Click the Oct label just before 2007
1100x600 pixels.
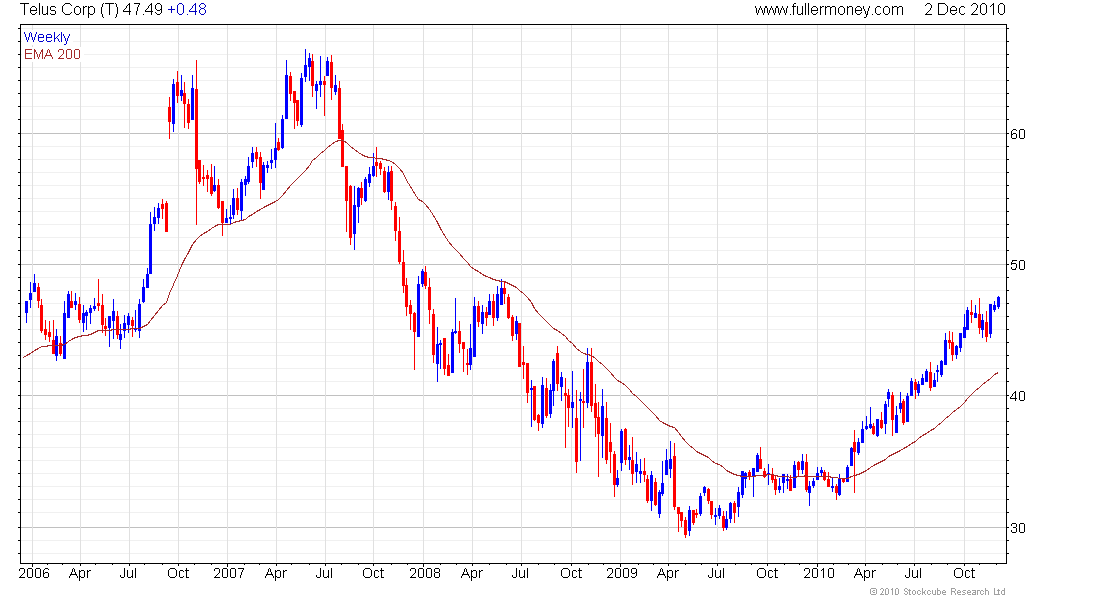pos(178,573)
